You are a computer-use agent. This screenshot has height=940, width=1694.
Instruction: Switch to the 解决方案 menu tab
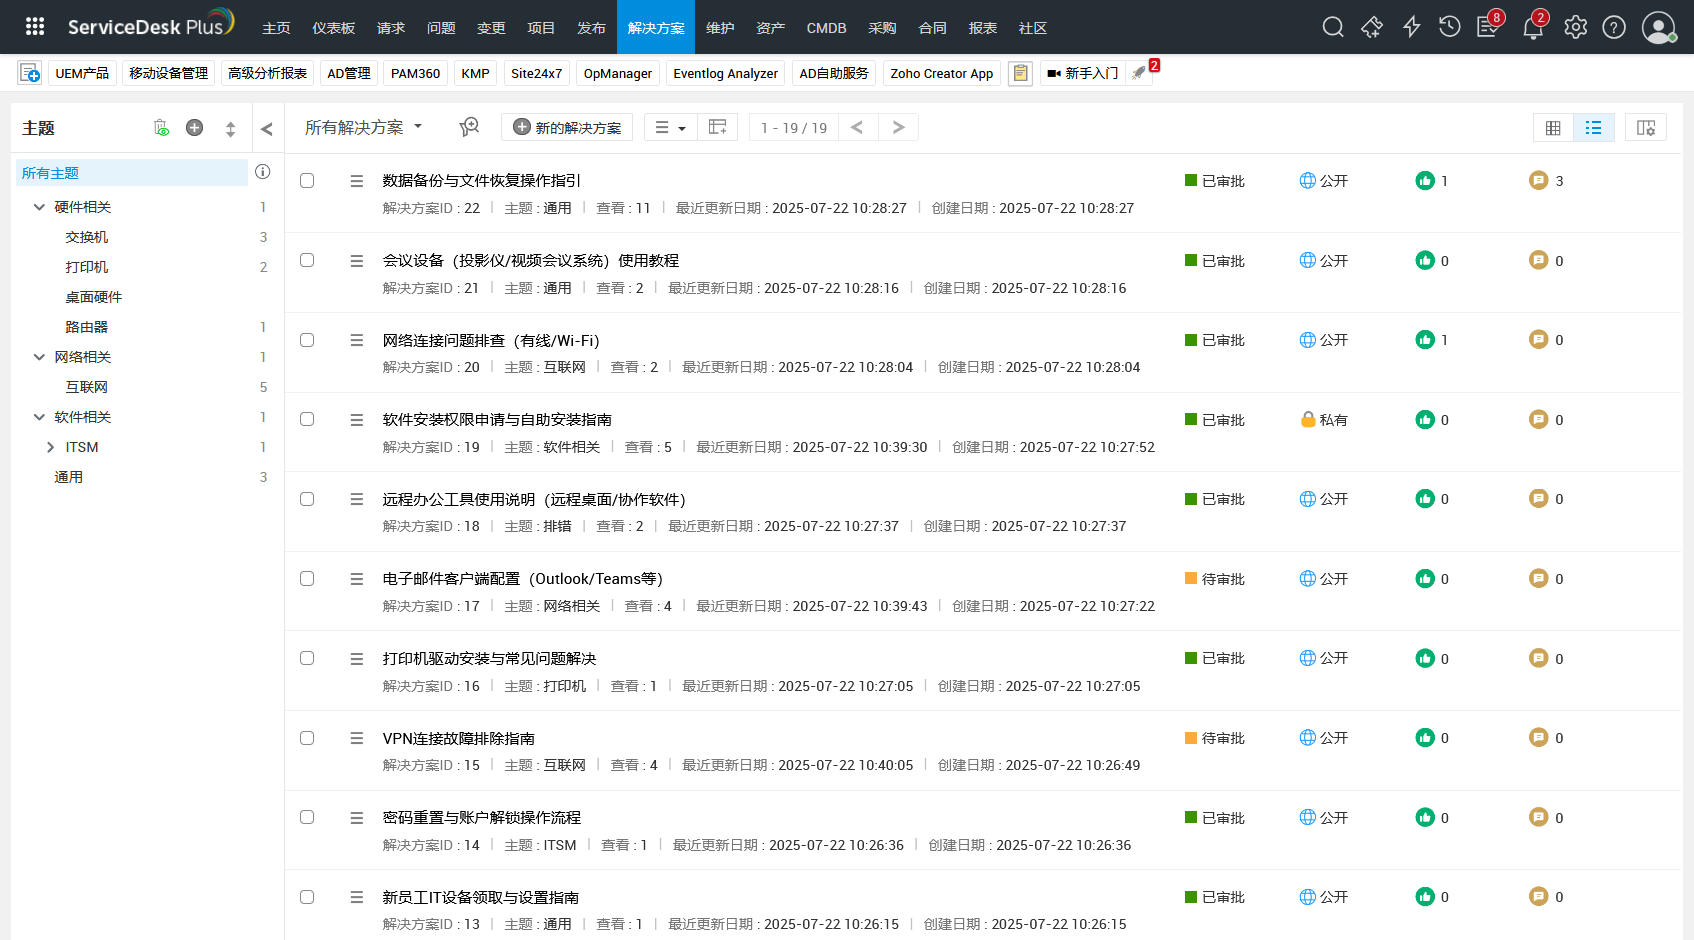pos(655,27)
